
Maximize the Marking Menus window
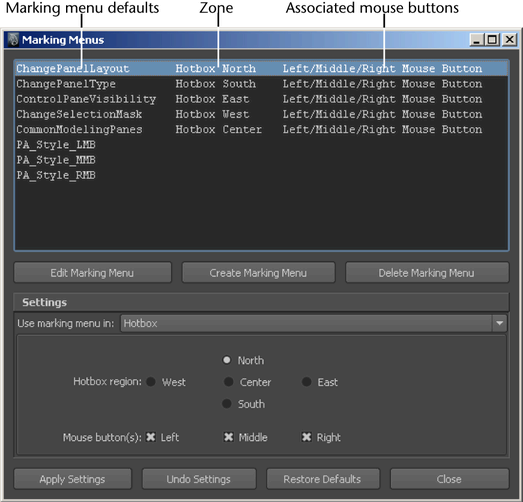tap(492, 40)
